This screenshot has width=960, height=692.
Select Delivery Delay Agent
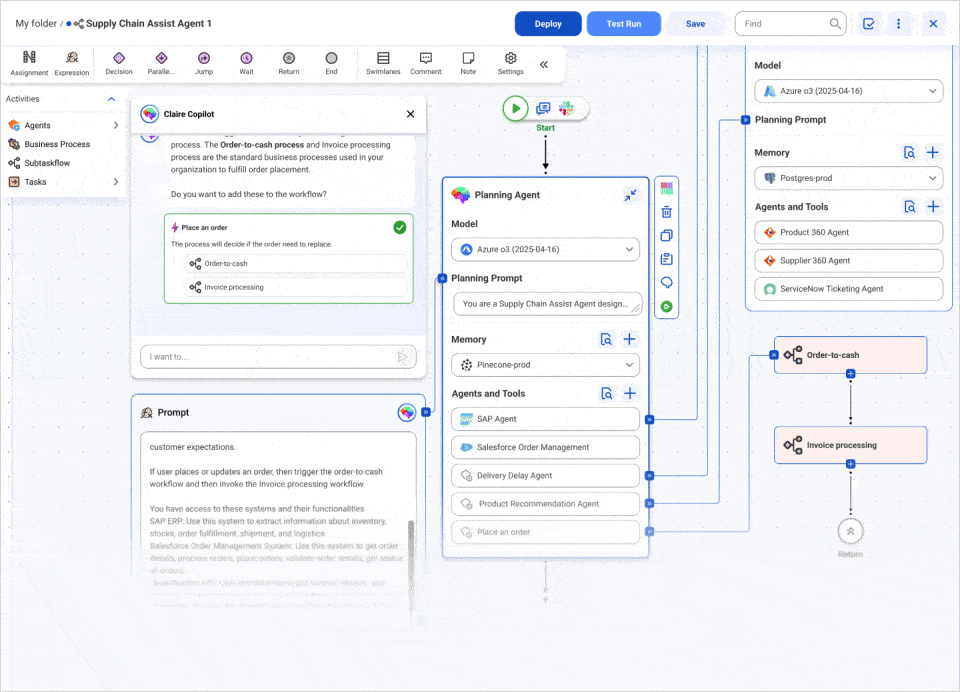click(x=546, y=475)
